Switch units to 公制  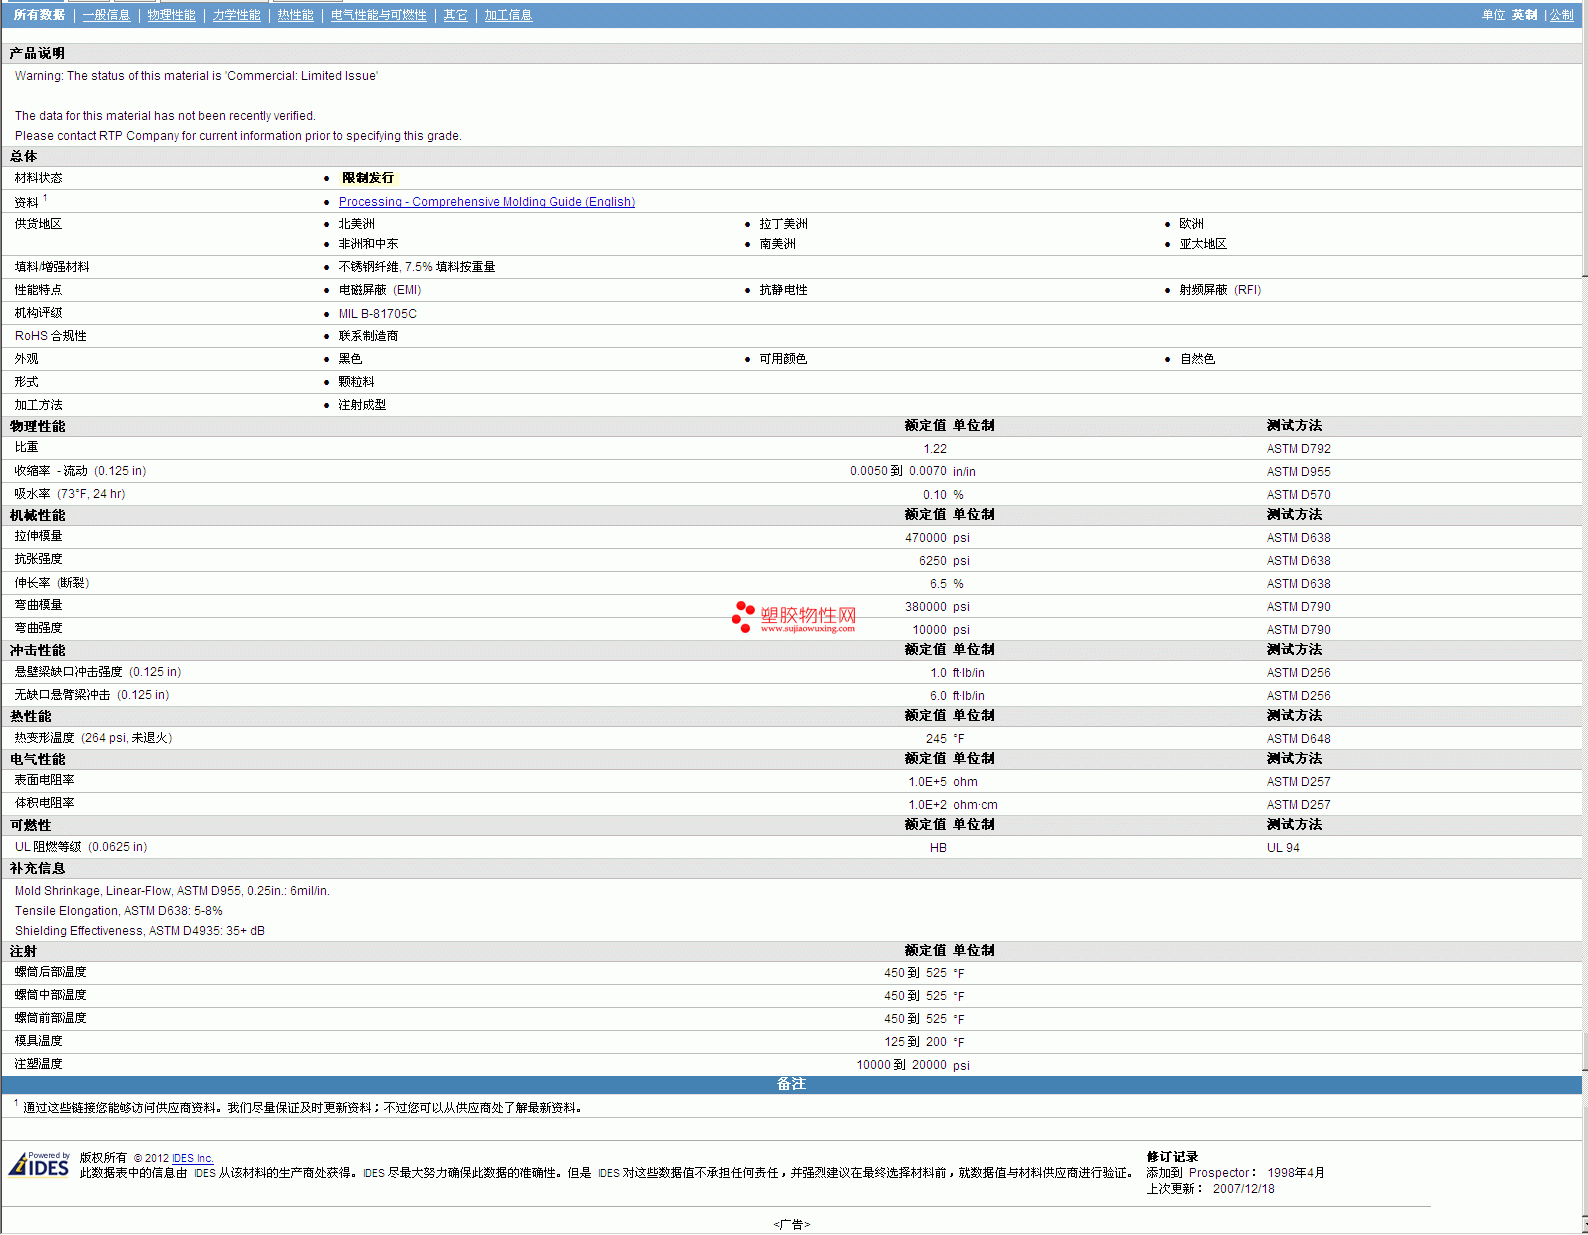point(1561,15)
